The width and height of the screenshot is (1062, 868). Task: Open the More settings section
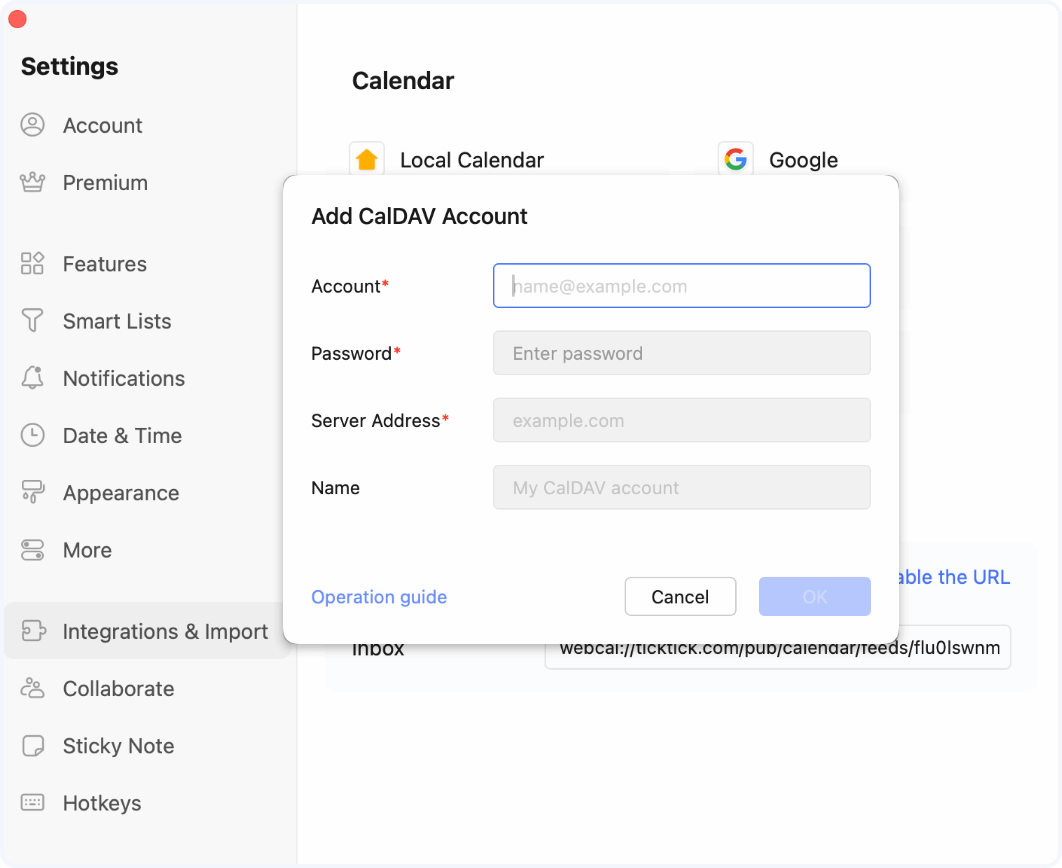coord(32,550)
